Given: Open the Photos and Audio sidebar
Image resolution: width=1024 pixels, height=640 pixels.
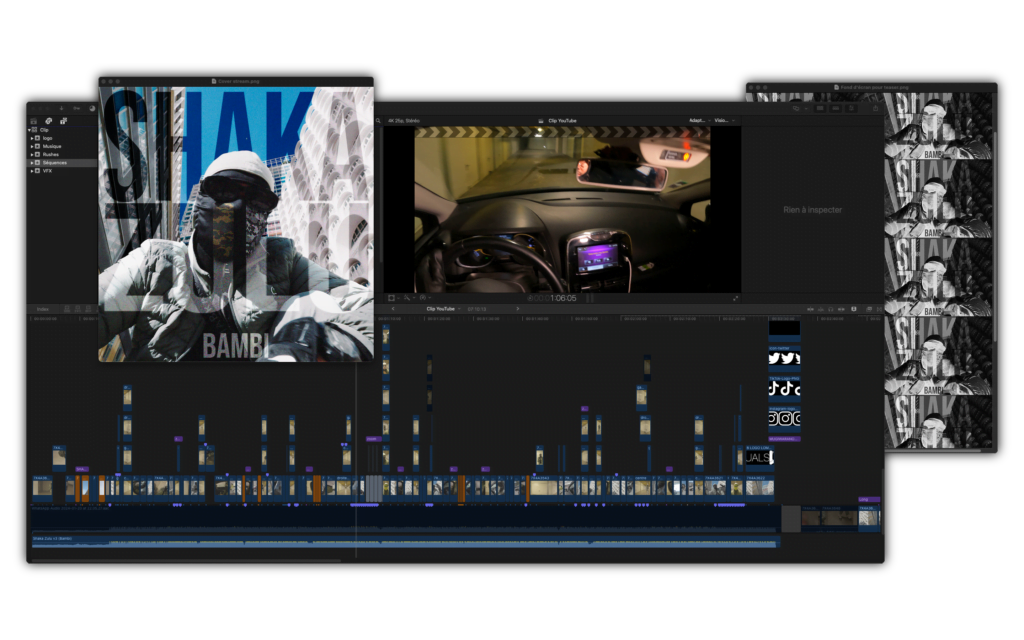Looking at the screenshot, I should (48, 121).
